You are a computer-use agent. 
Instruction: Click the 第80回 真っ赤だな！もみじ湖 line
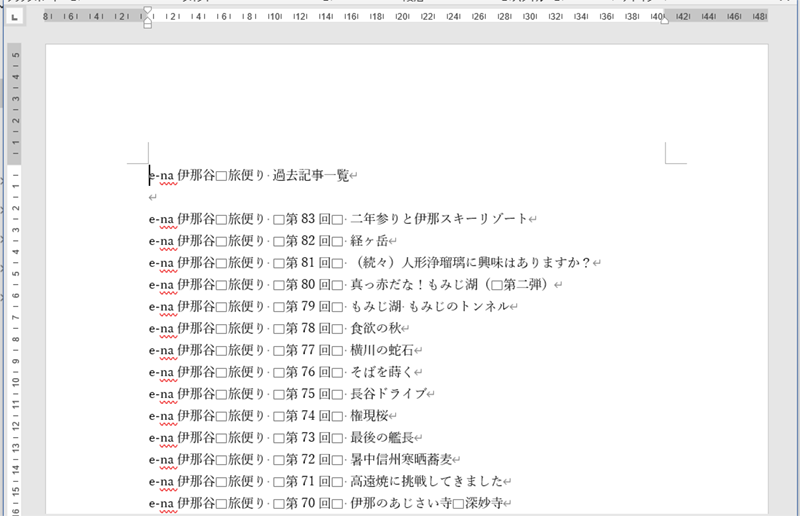click(x=450, y=285)
